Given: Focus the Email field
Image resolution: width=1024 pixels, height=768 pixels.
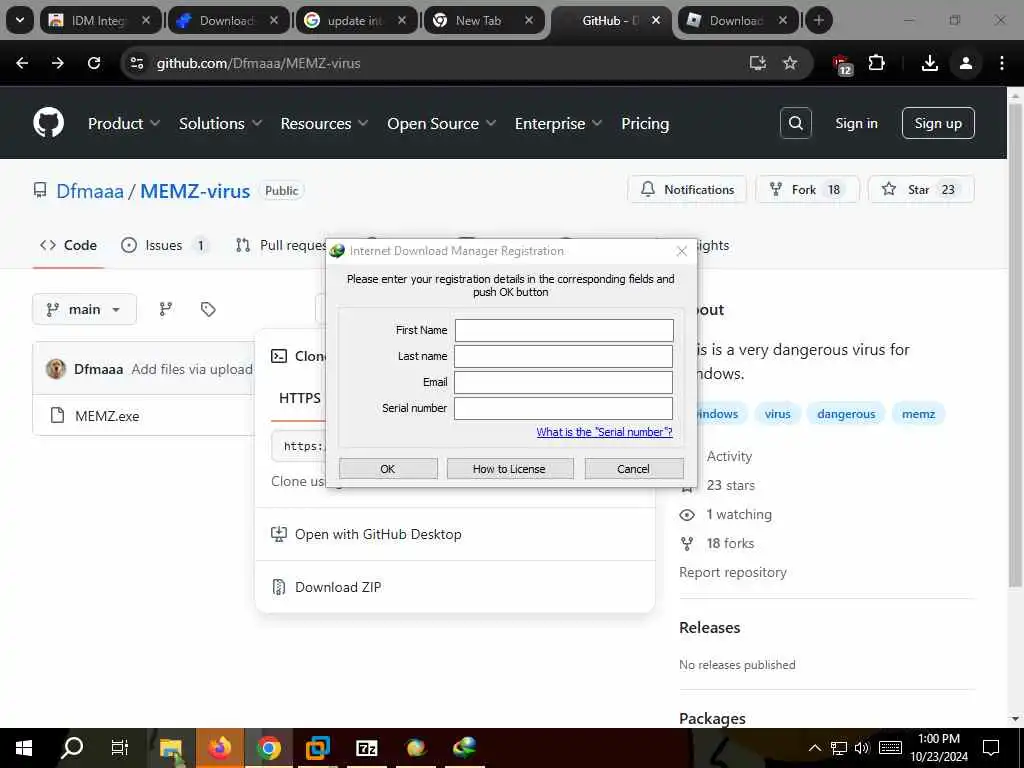Looking at the screenshot, I should pos(564,382).
